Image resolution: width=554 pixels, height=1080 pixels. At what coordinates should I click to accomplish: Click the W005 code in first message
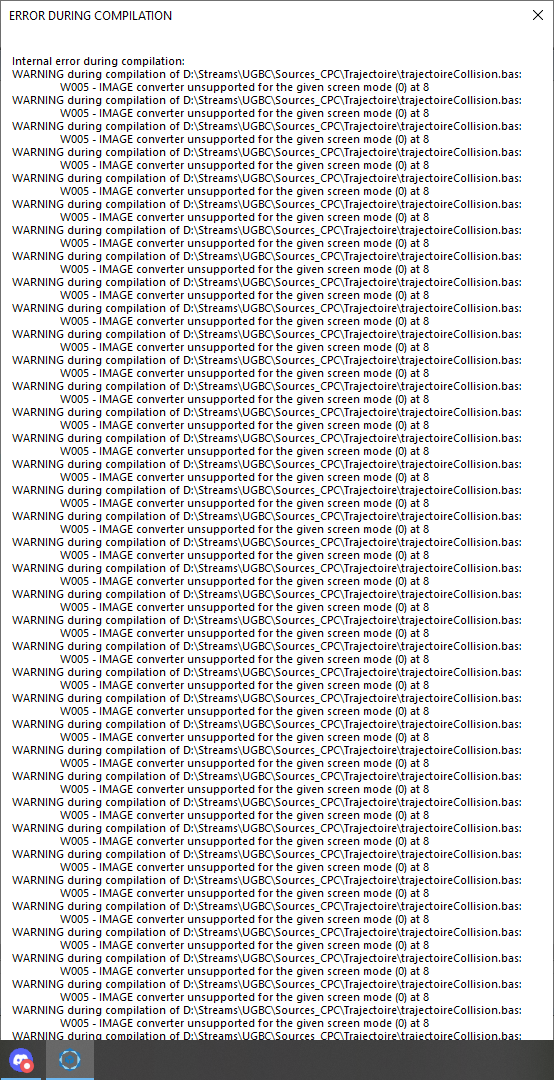76,87
